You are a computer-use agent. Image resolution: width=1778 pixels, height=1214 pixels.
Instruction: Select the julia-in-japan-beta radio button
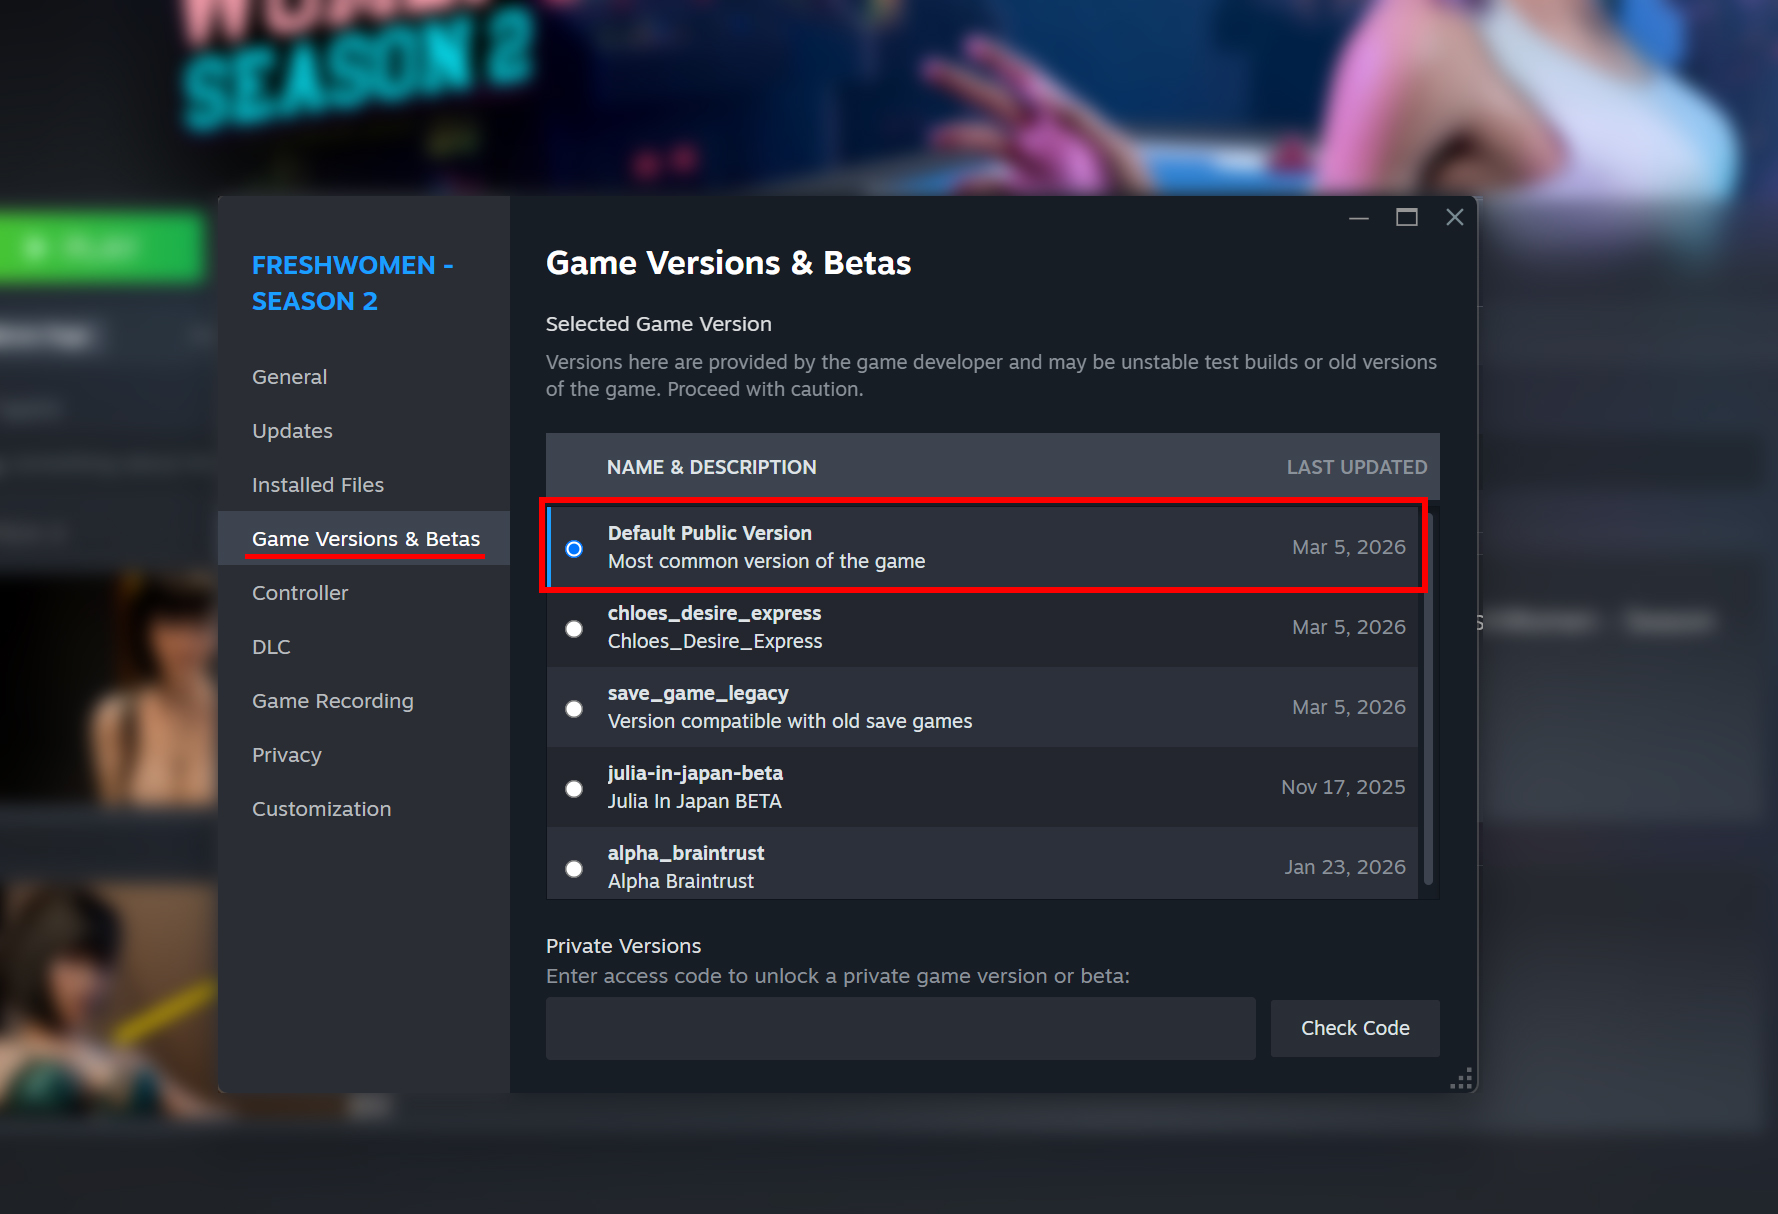[574, 788]
